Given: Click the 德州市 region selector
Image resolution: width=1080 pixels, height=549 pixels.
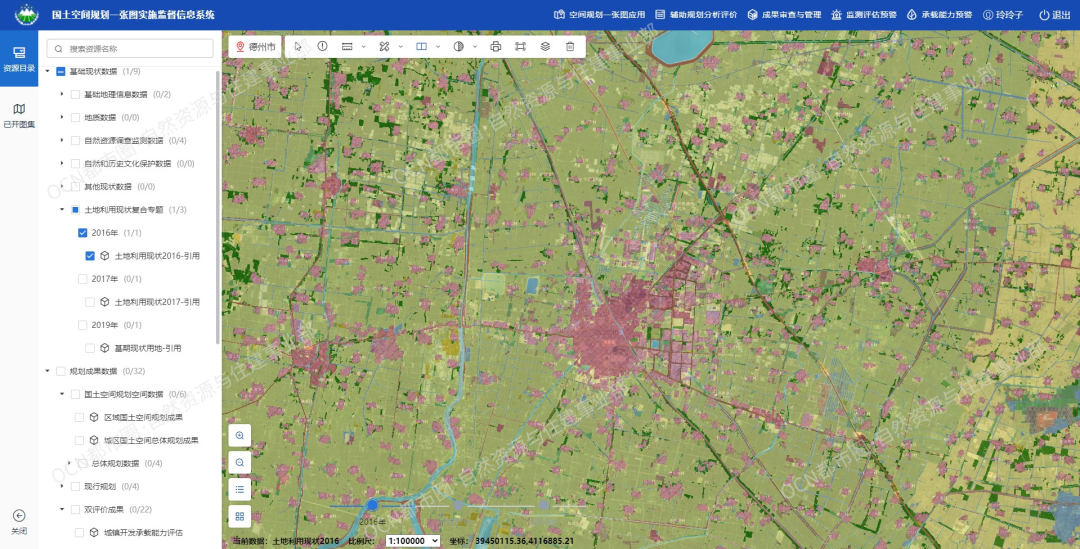Looking at the screenshot, I should pos(256,47).
